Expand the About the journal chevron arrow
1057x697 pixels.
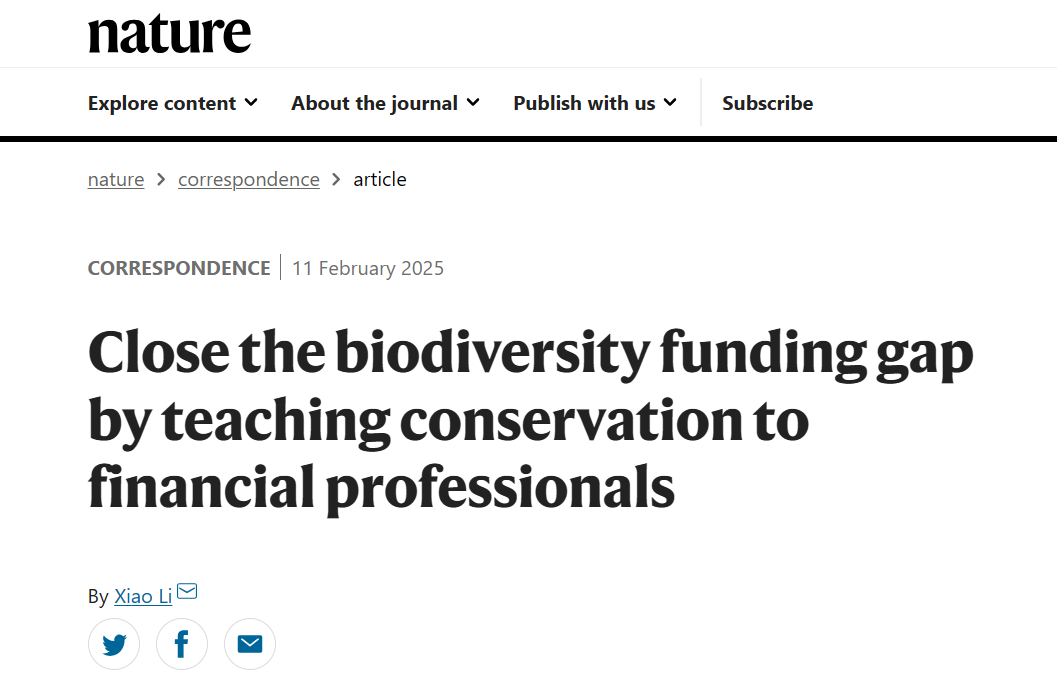tap(473, 102)
